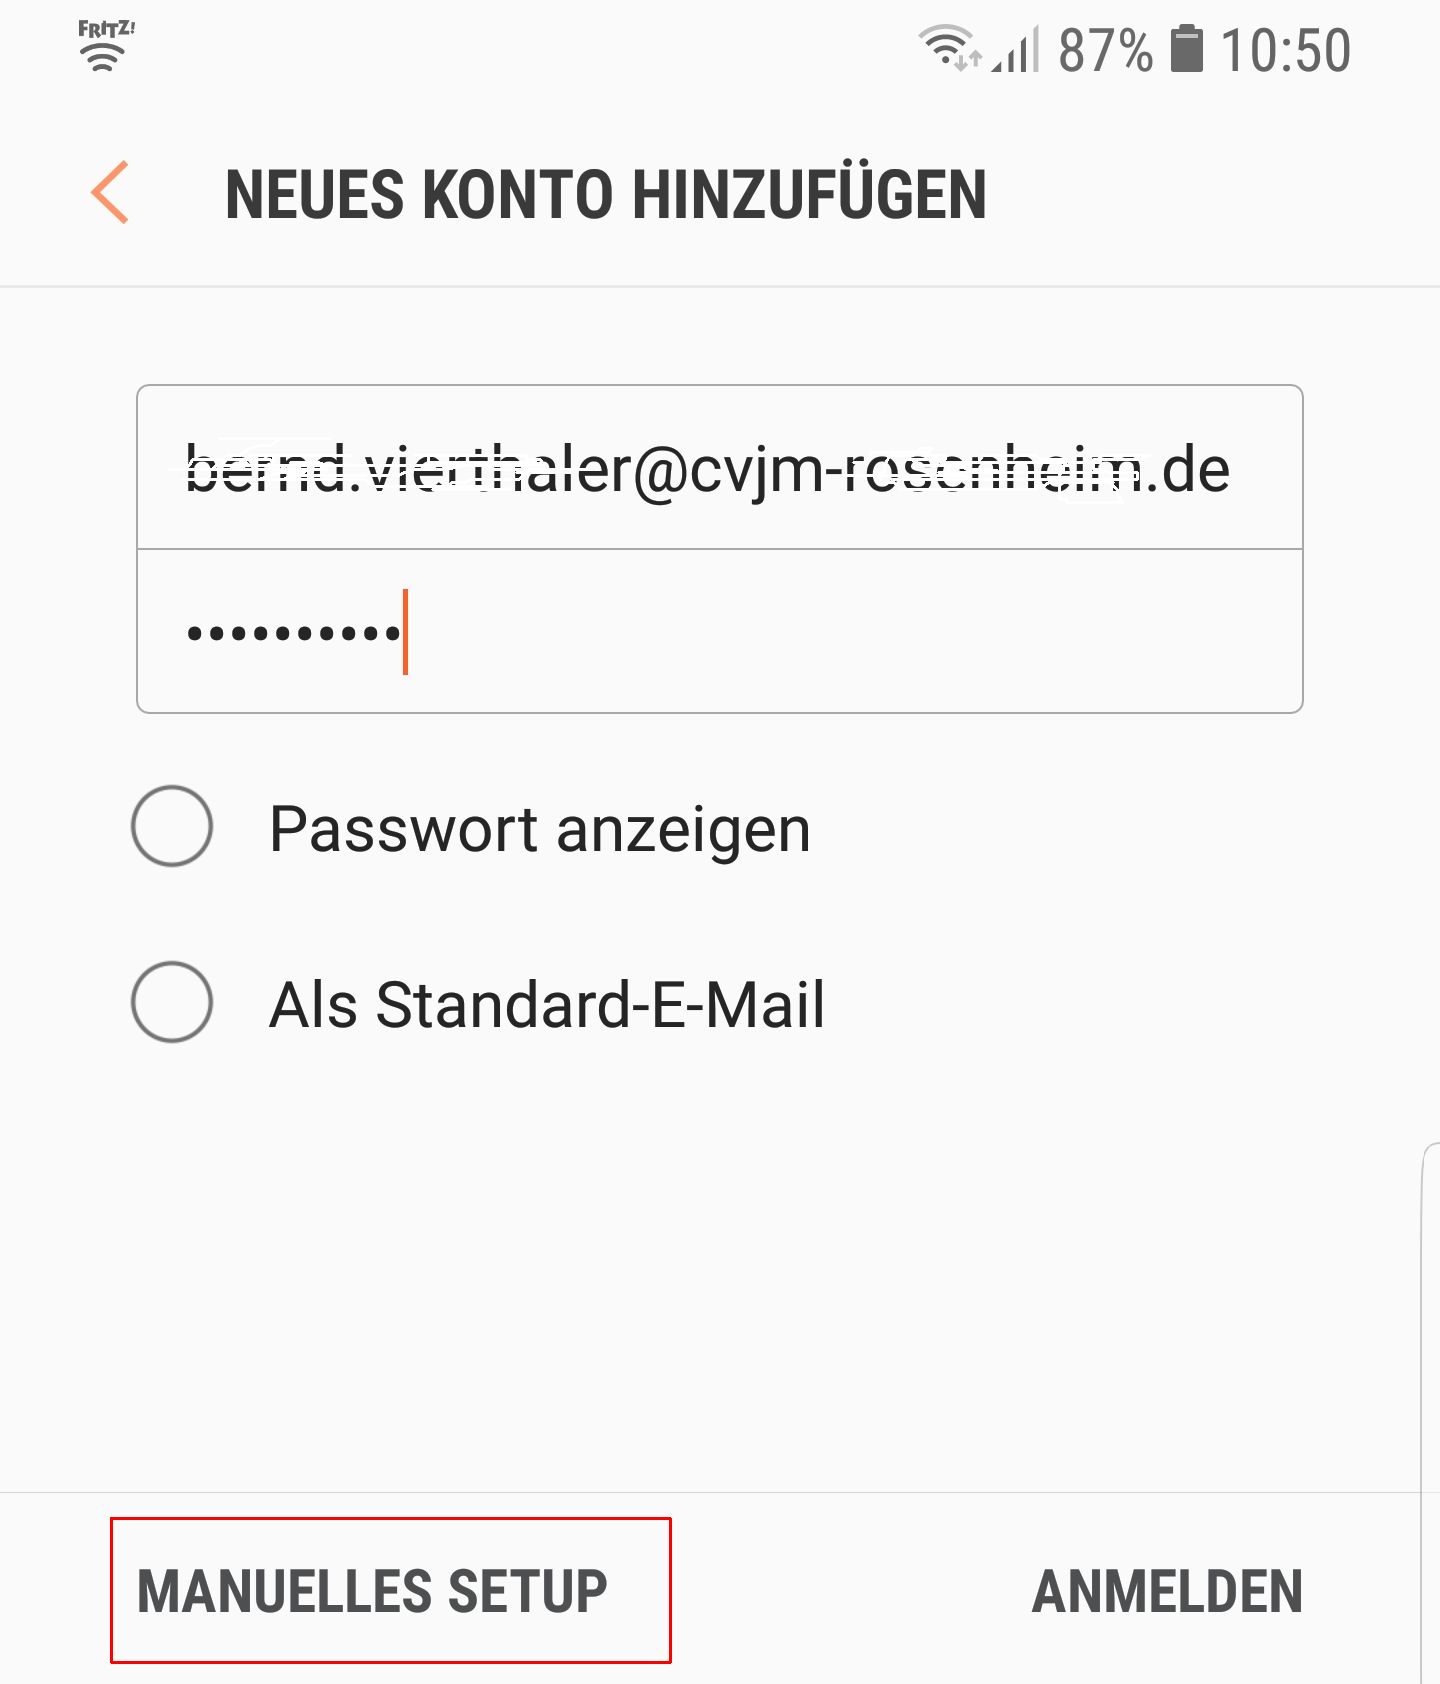
Task: Tap the 87% battery percentage
Action: 1105,50
